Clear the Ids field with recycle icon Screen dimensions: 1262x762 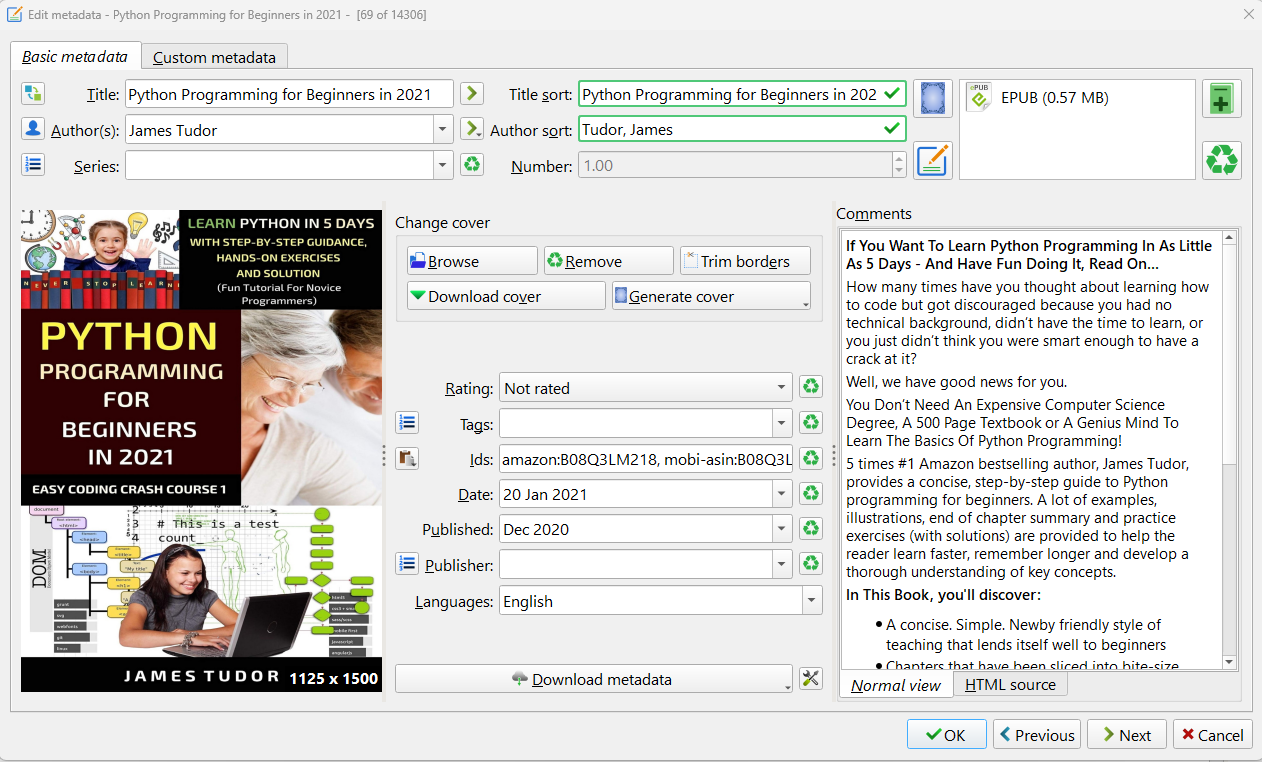(810, 458)
